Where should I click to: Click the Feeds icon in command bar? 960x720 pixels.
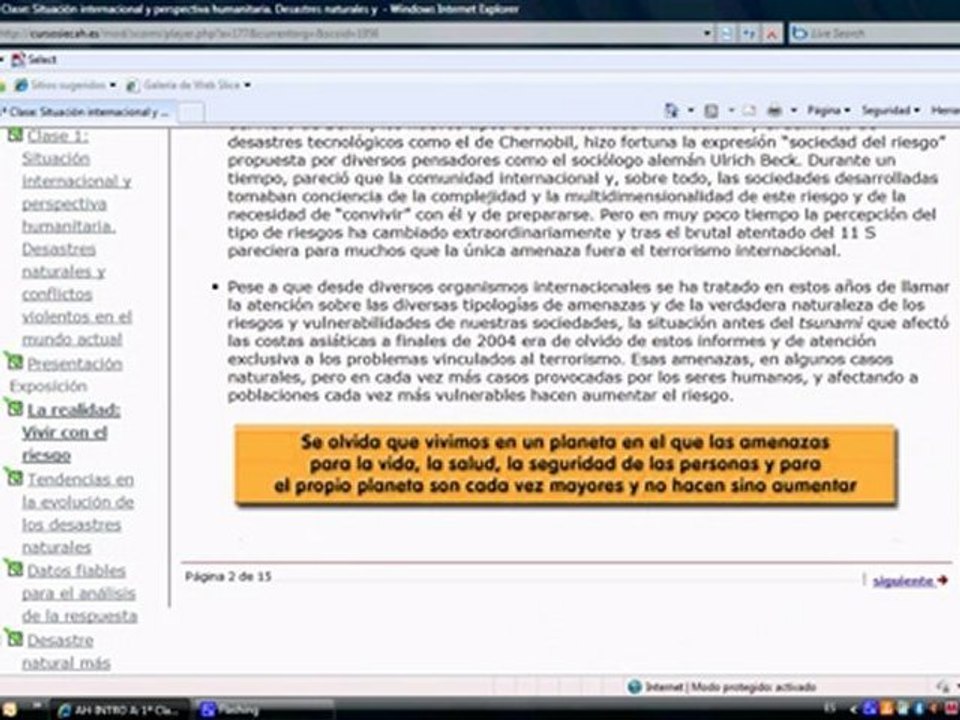coord(711,110)
